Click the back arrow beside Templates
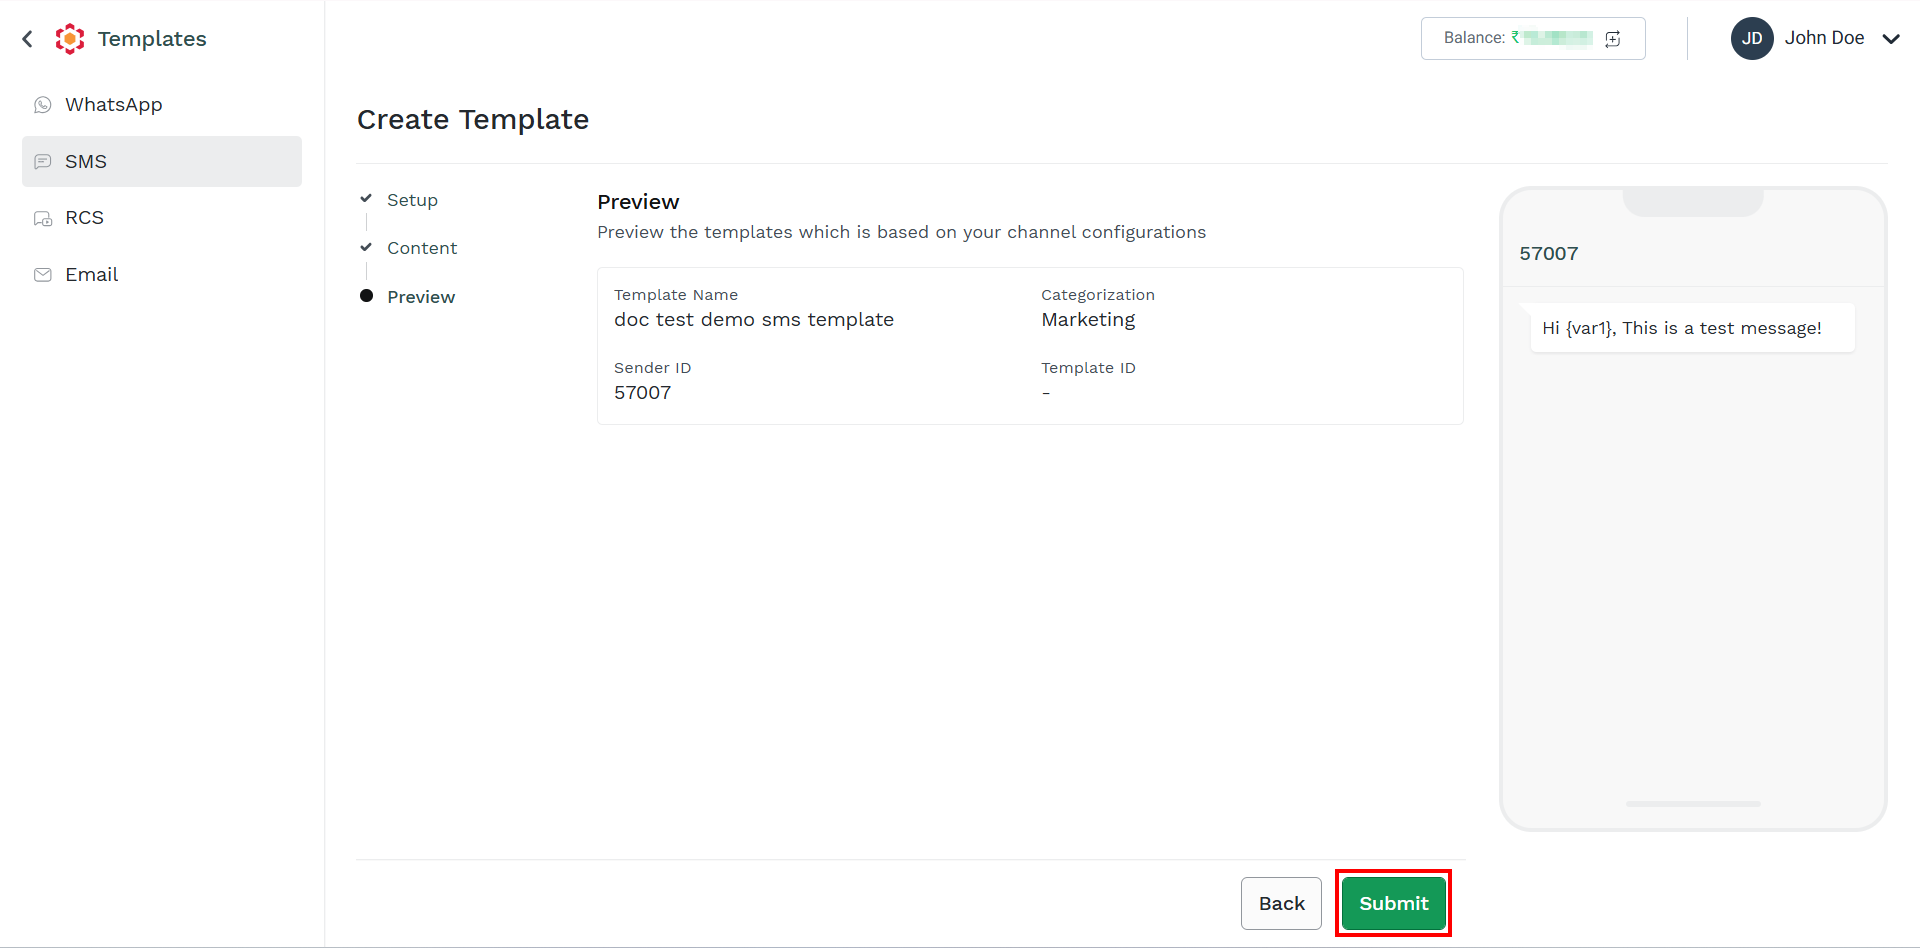Viewport: 1920px width, 948px height. (27, 39)
